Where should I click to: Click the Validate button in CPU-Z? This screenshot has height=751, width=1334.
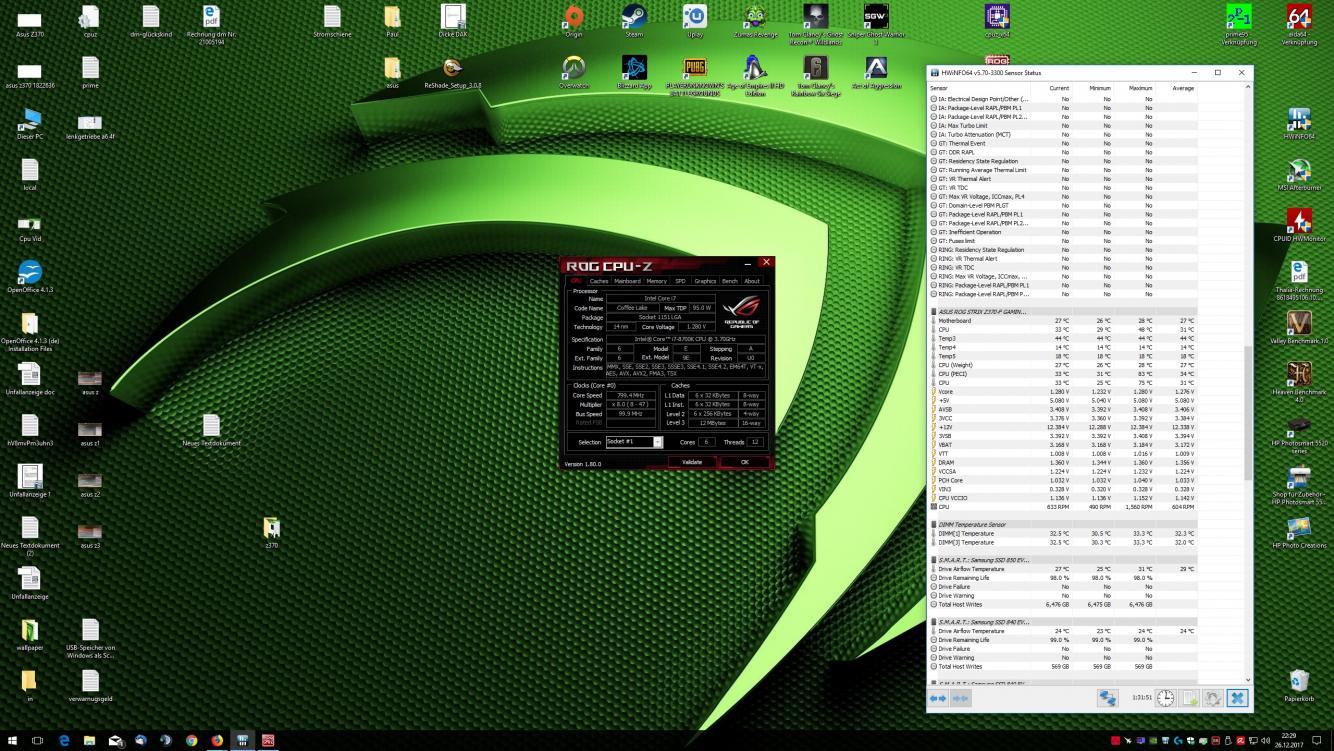(x=692, y=462)
